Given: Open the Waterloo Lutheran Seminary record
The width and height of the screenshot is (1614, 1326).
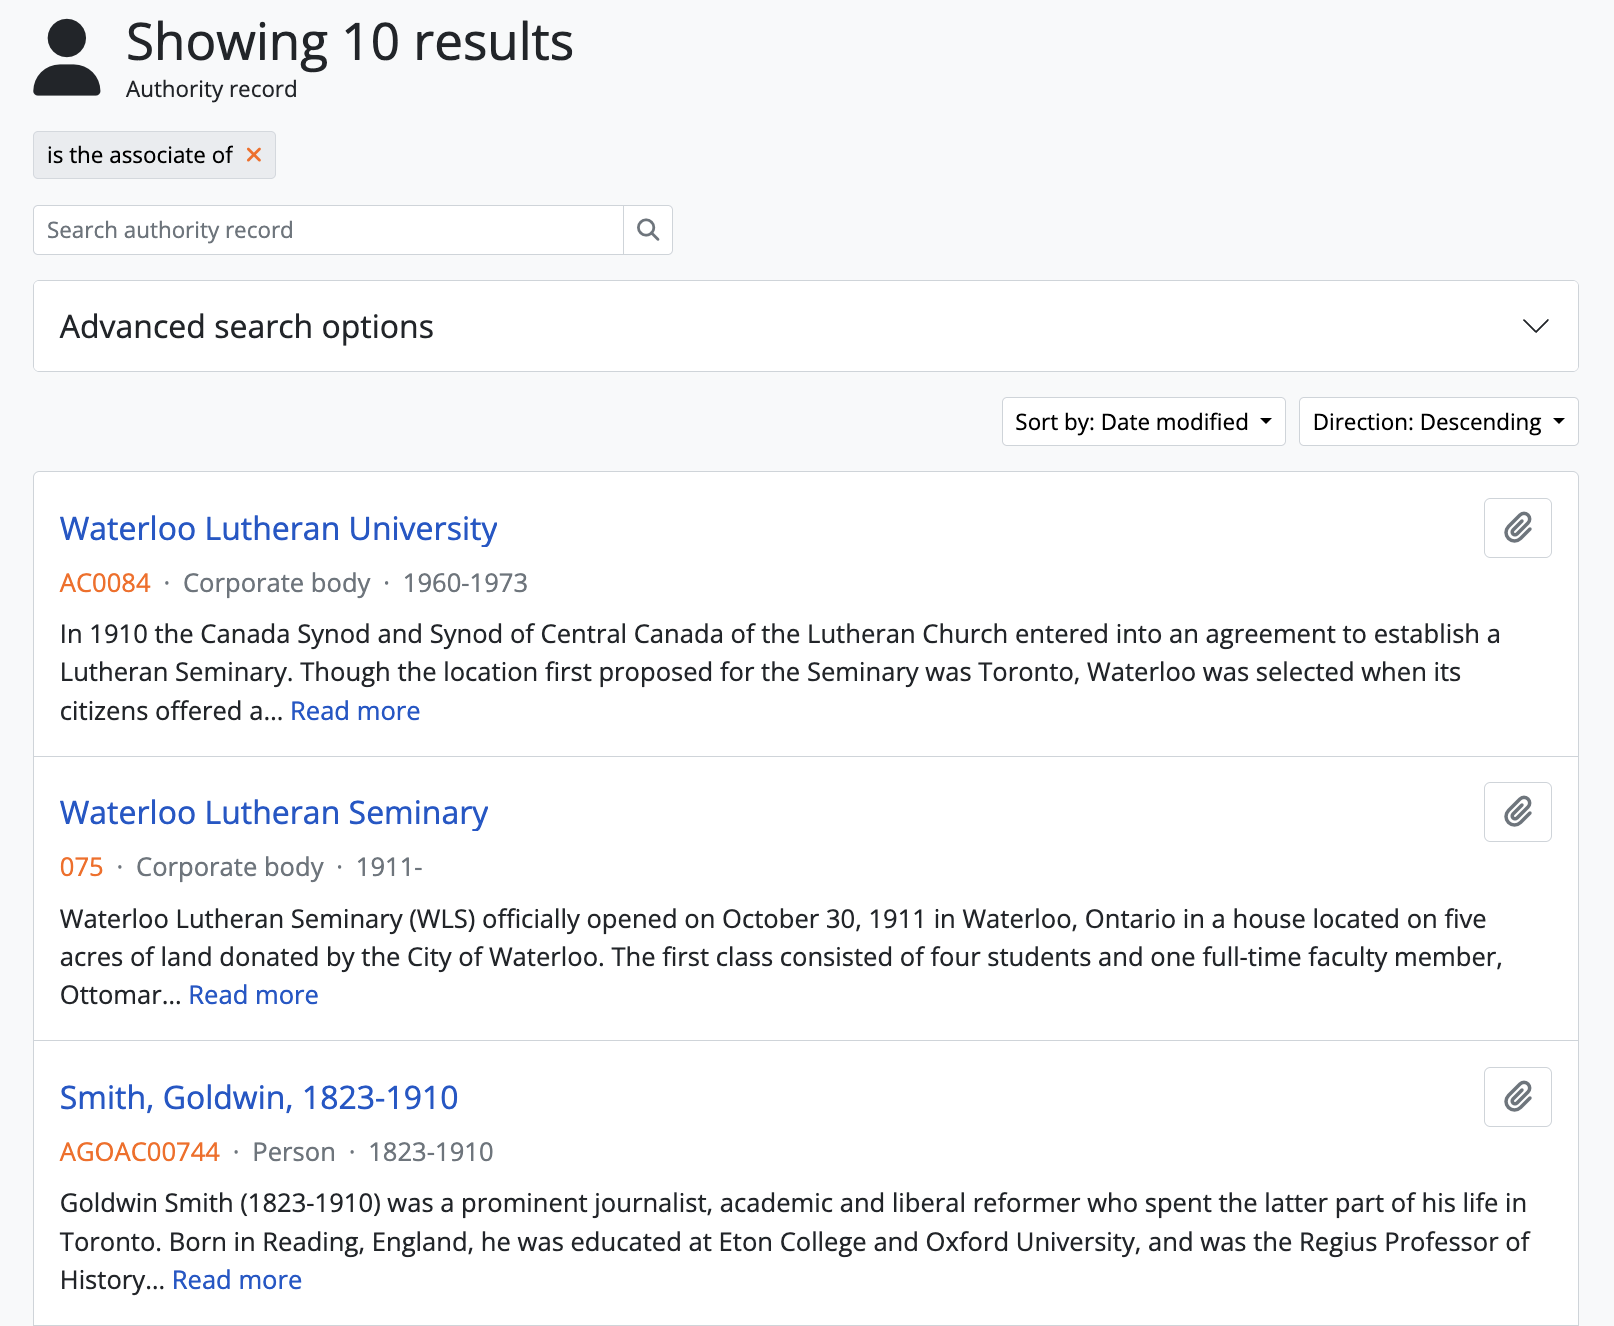Looking at the screenshot, I should 274,813.
